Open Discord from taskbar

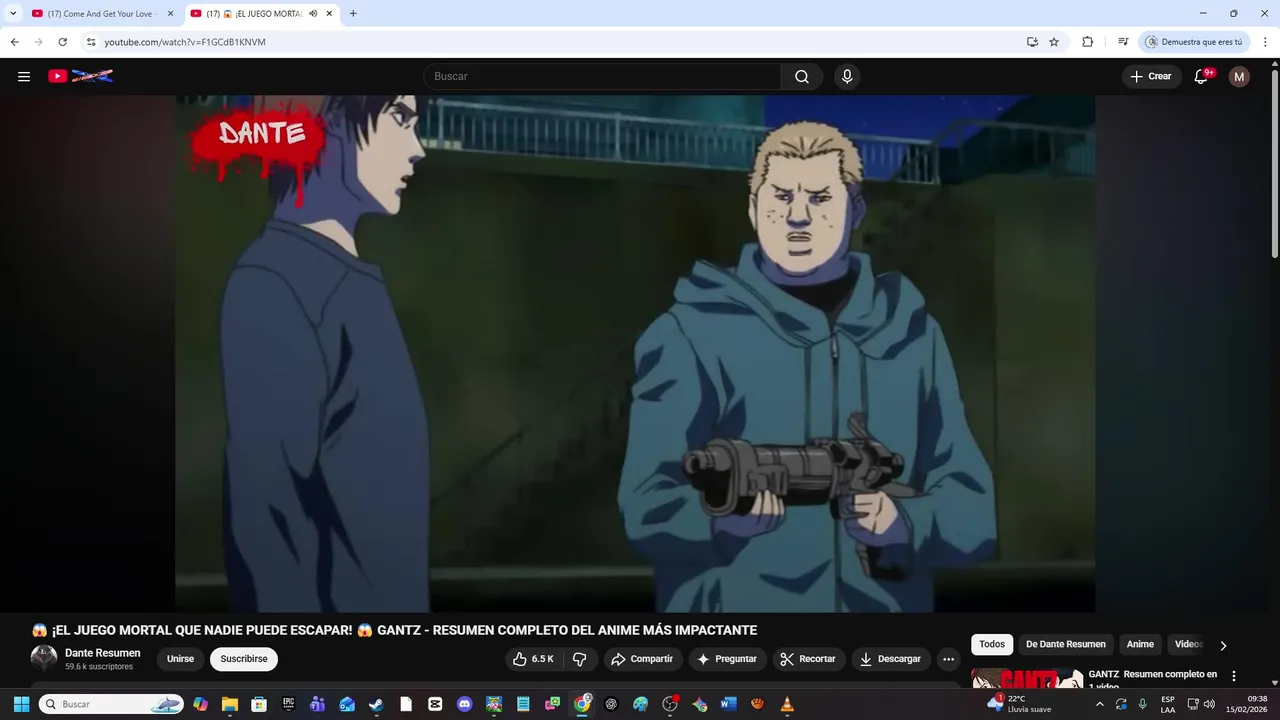coord(464,704)
